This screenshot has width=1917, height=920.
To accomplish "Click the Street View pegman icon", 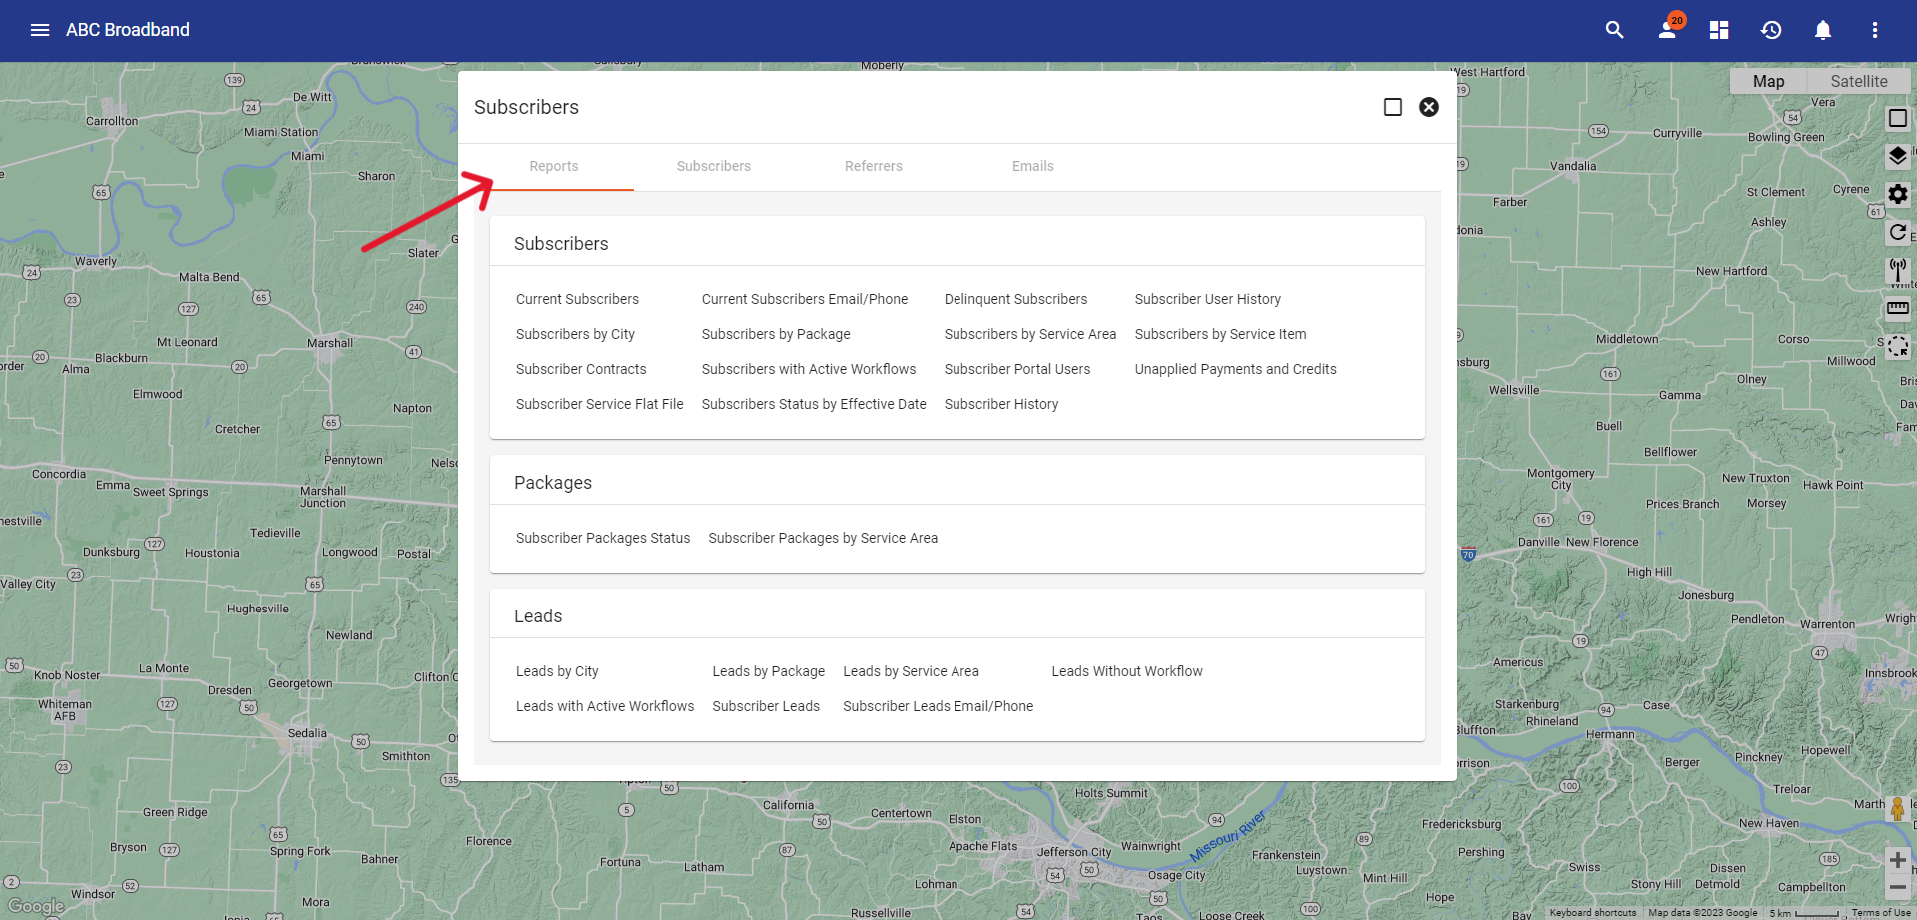I will click(x=1897, y=808).
